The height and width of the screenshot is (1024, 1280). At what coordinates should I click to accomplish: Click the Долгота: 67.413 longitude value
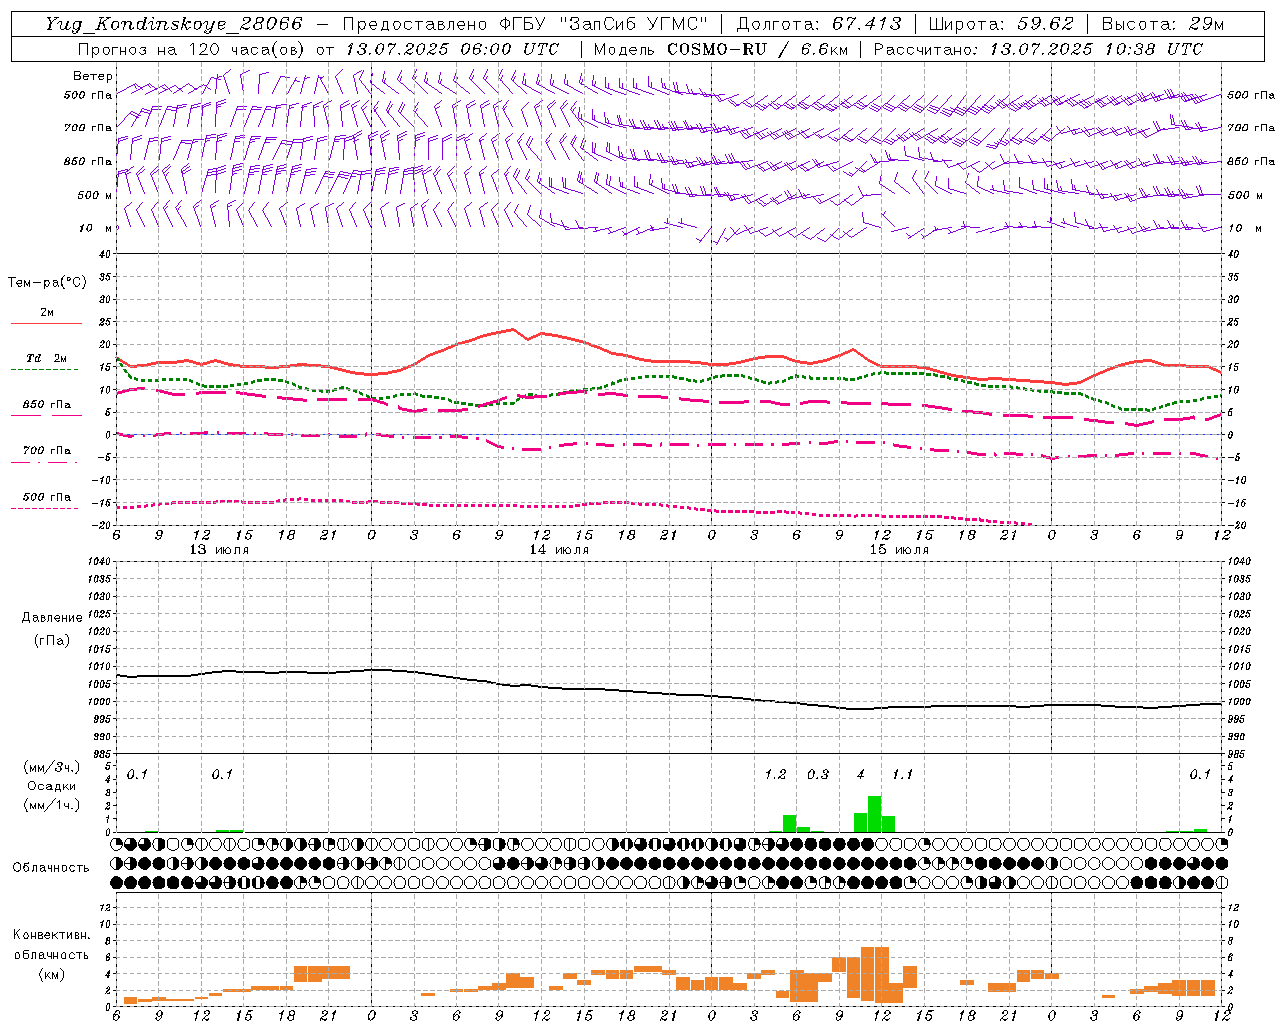819,24
